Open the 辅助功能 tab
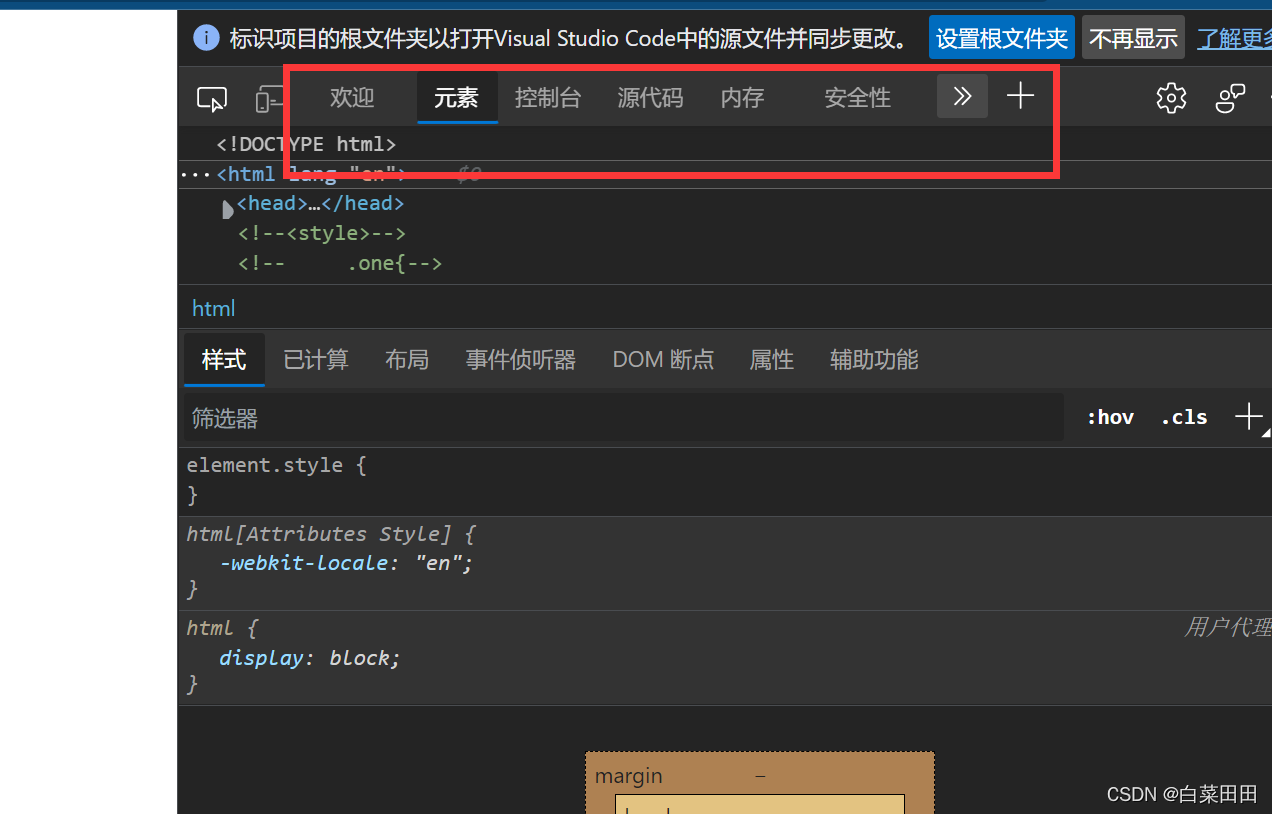This screenshot has width=1272, height=814. [874, 359]
